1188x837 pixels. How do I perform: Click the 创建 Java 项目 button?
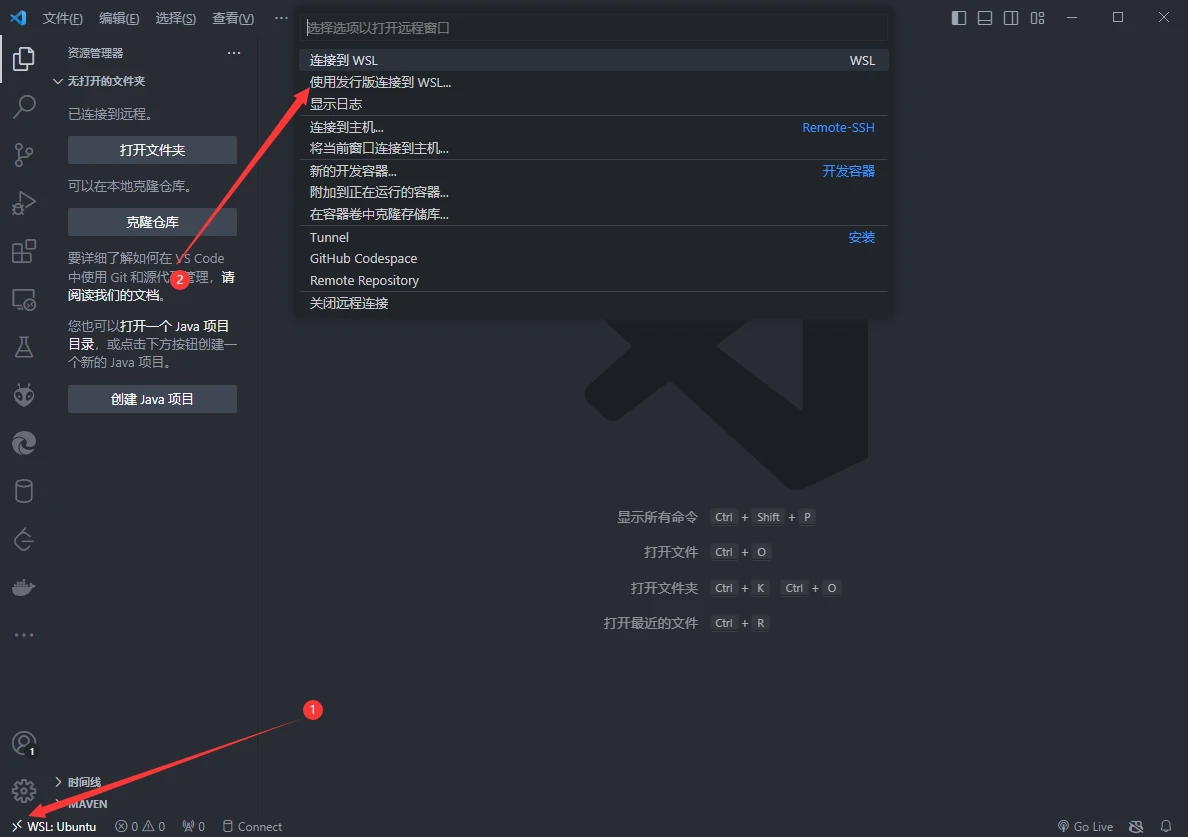152,399
